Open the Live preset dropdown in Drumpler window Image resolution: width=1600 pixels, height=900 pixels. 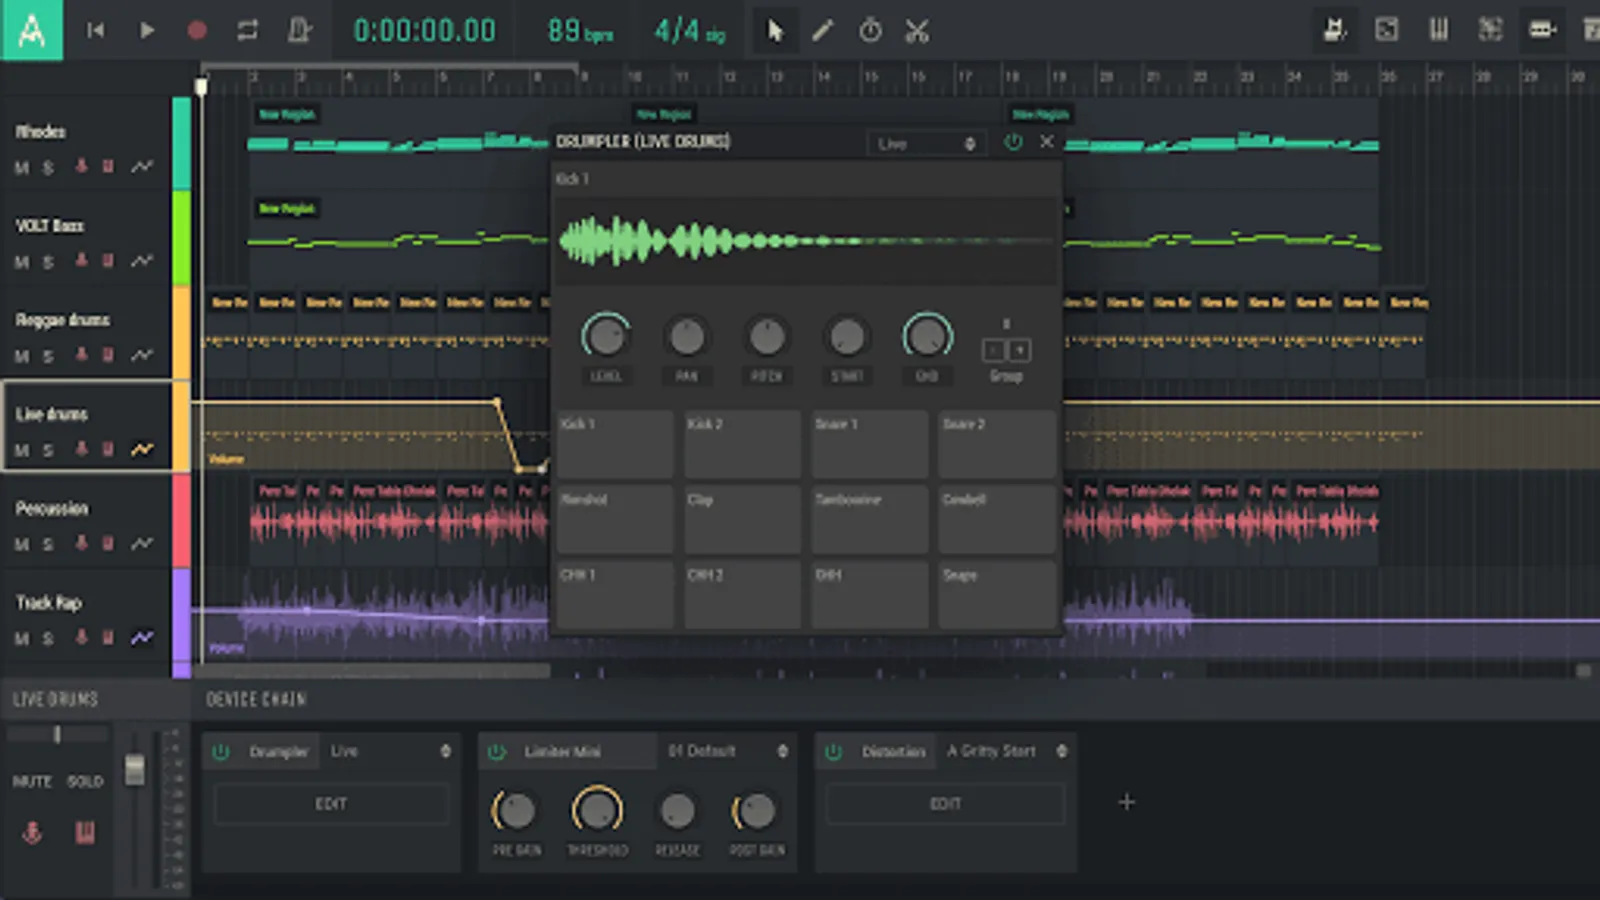(926, 144)
